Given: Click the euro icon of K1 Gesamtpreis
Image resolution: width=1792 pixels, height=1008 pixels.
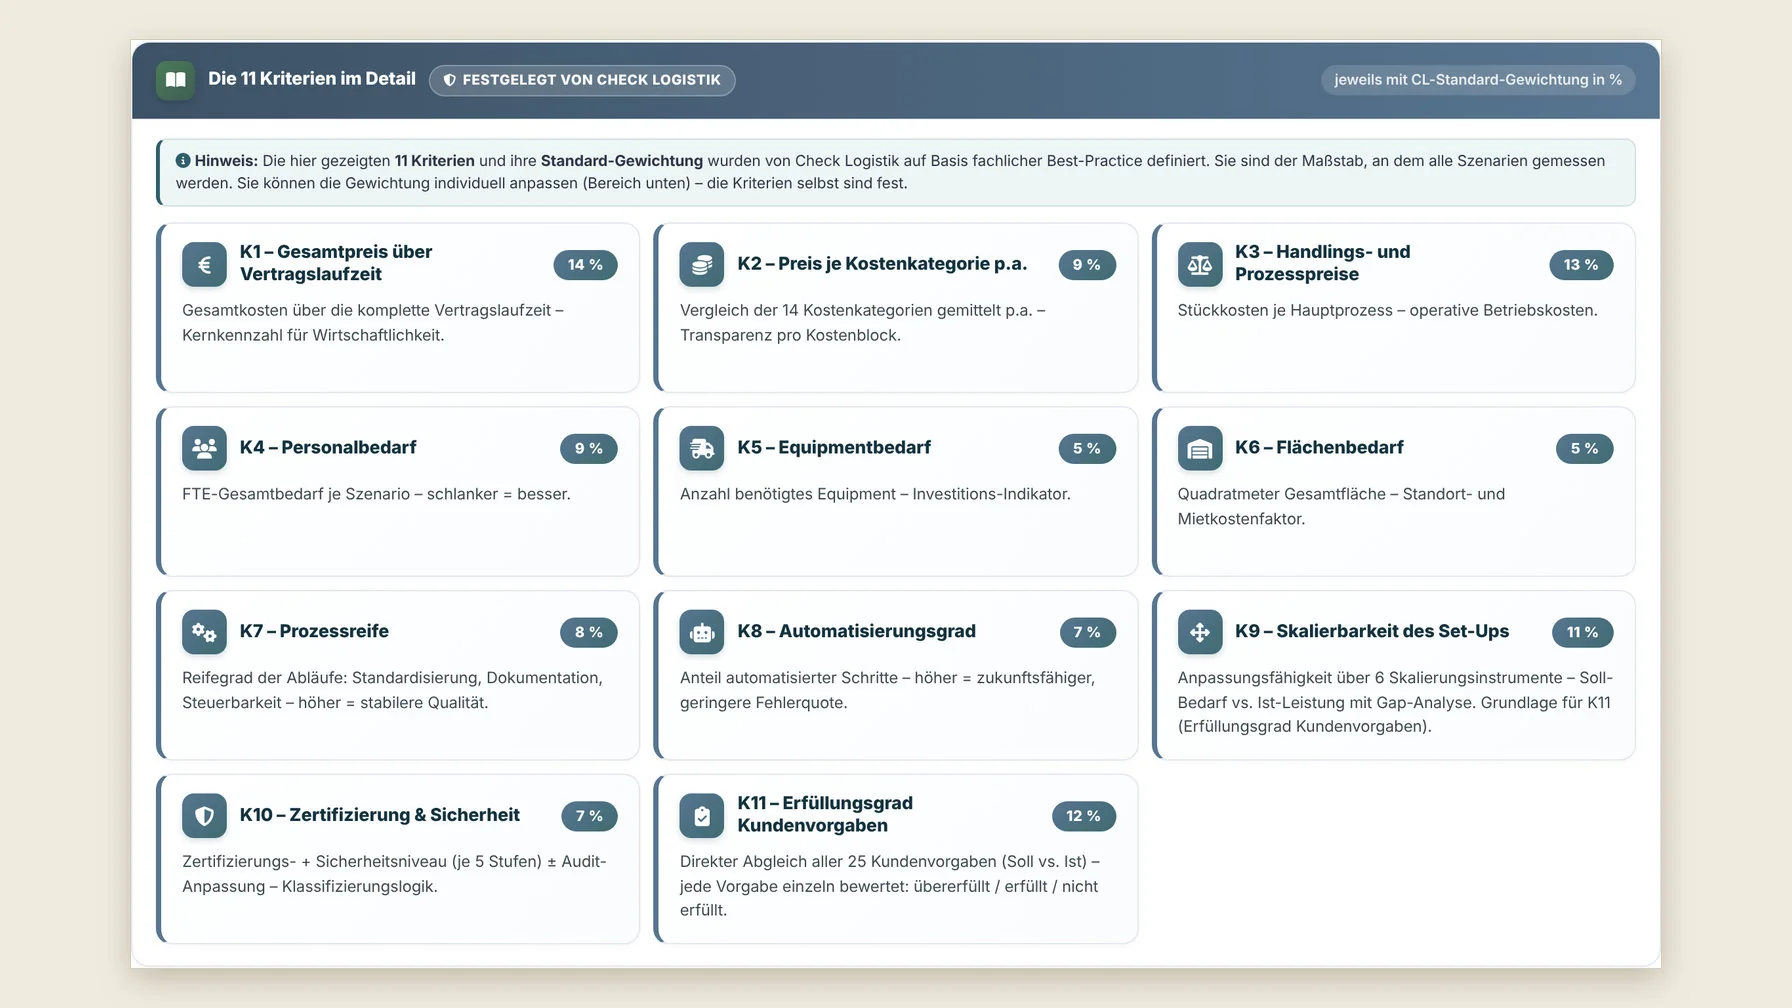Looking at the screenshot, I should (x=205, y=265).
